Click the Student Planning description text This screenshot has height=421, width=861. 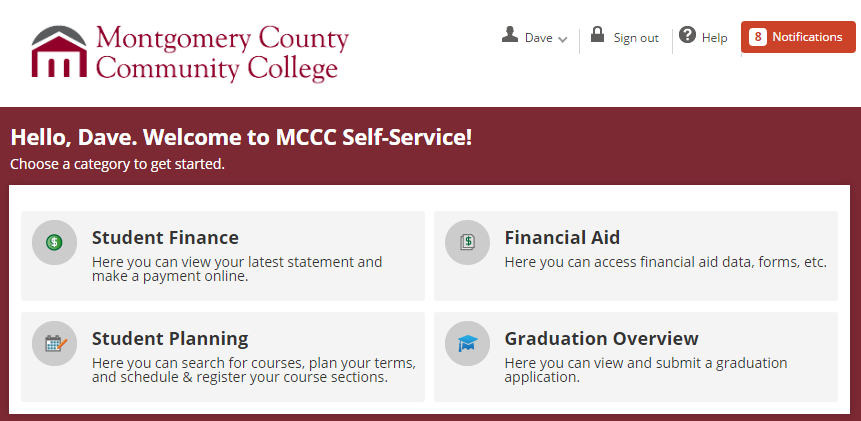pos(254,371)
